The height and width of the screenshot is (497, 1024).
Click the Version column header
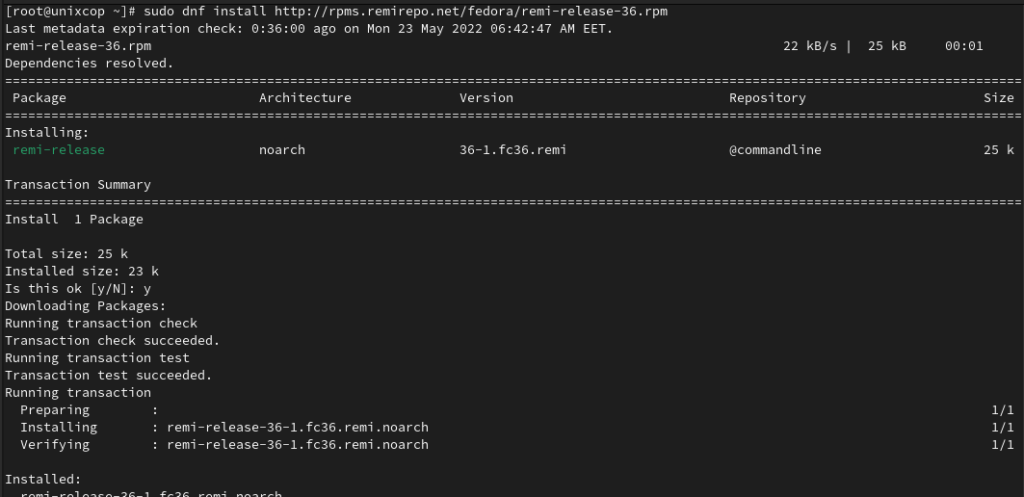[x=486, y=98]
